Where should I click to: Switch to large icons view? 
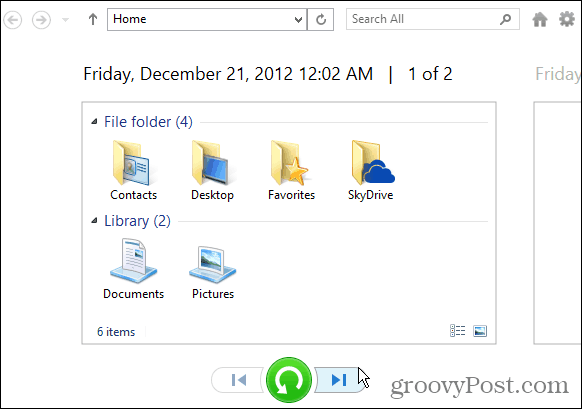click(480, 330)
